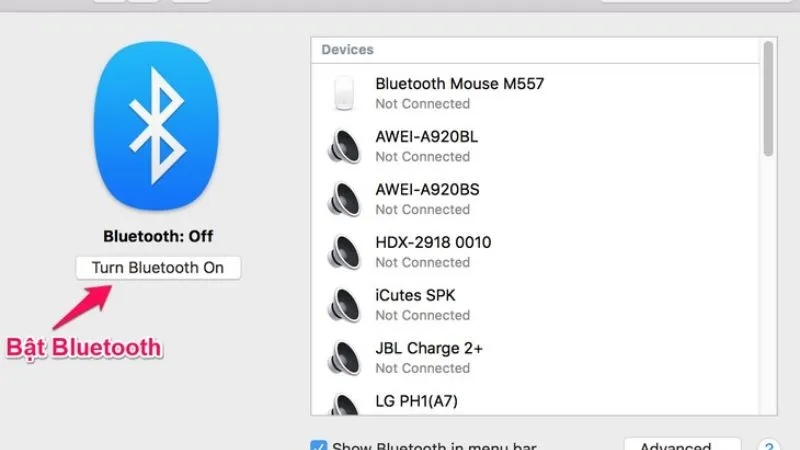Open help with the question mark button
The width and height of the screenshot is (800, 450).
[x=769, y=446]
